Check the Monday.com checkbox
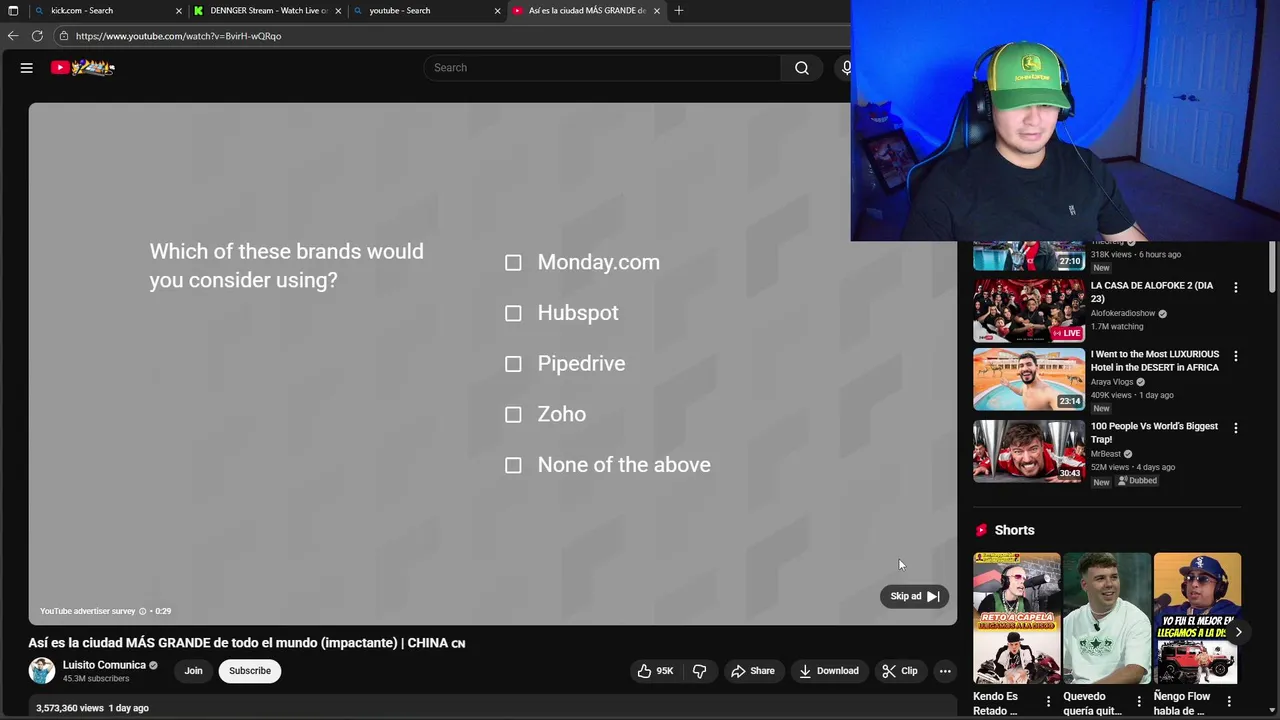1280x720 pixels. pyautogui.click(x=513, y=263)
